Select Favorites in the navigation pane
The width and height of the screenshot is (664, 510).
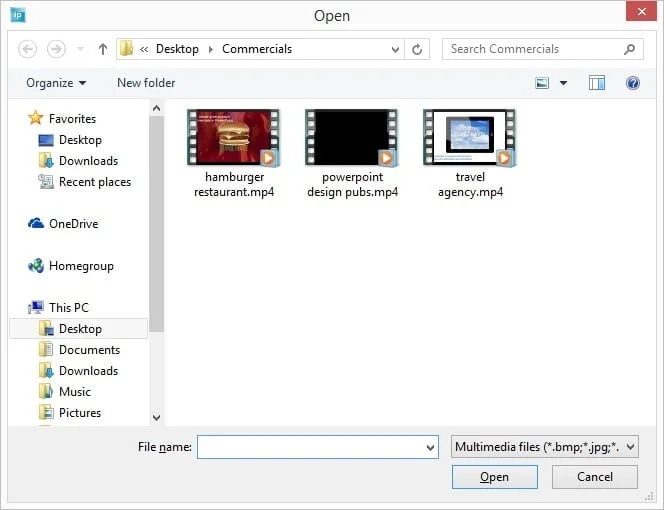72,119
